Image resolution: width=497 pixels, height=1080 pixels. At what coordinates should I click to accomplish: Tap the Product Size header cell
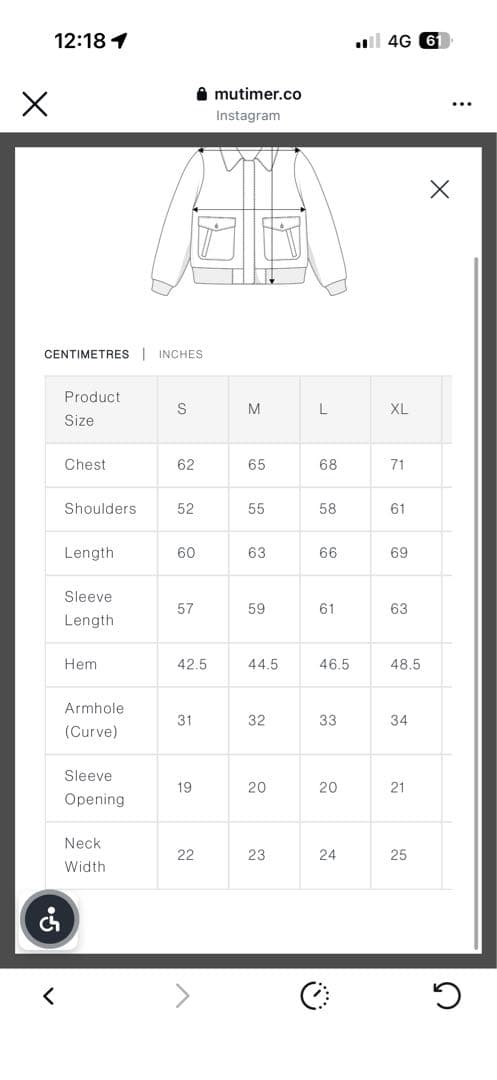[101, 409]
